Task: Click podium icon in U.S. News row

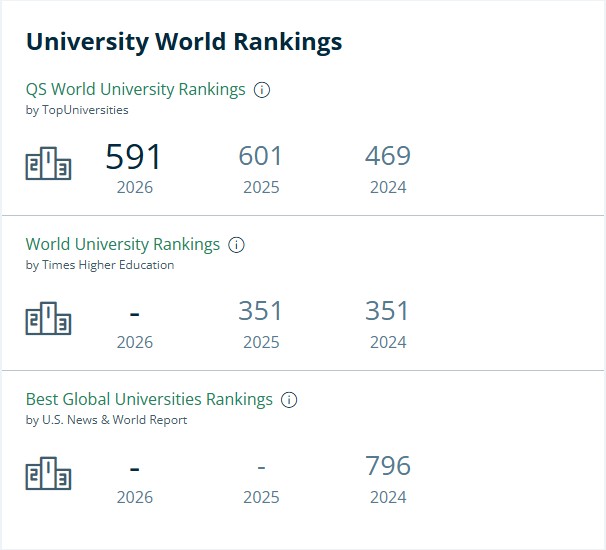Action: [x=48, y=473]
